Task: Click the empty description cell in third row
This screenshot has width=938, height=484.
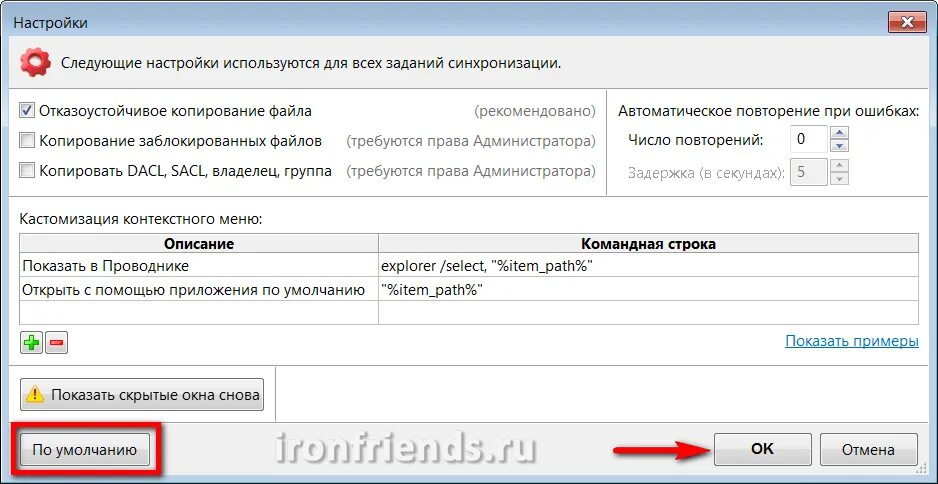Action: [199, 312]
